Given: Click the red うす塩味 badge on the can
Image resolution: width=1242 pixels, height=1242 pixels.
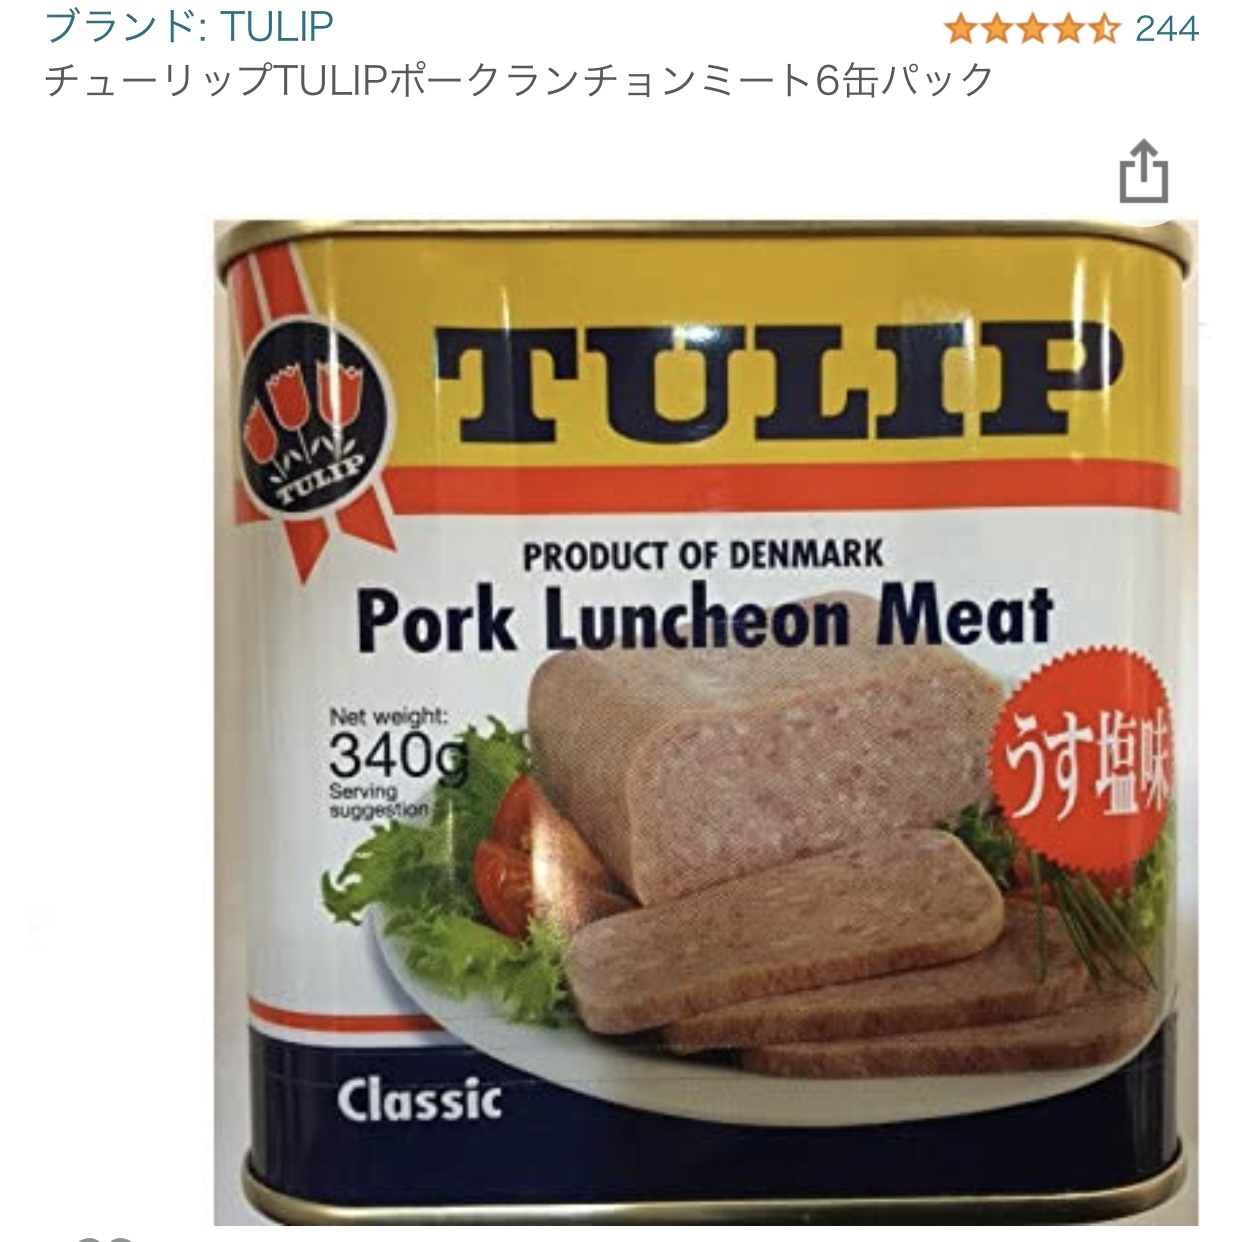Looking at the screenshot, I should 1082,765.
